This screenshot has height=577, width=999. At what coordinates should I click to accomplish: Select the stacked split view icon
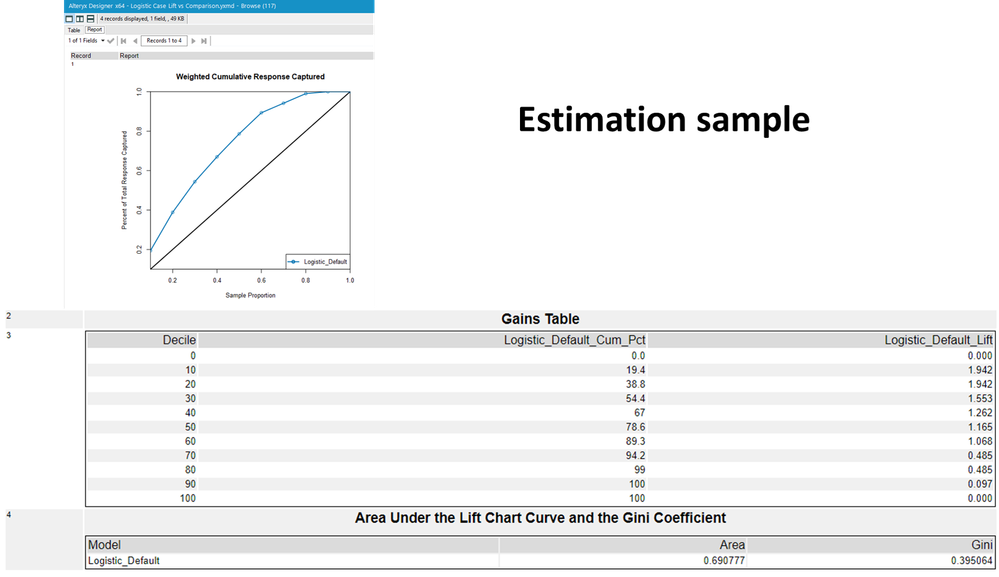coord(90,19)
